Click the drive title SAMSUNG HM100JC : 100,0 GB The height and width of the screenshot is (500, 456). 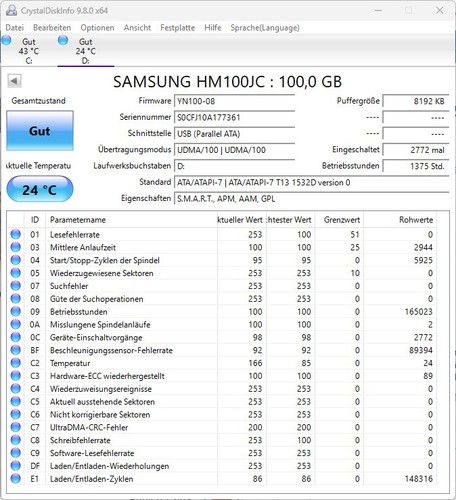point(227,82)
